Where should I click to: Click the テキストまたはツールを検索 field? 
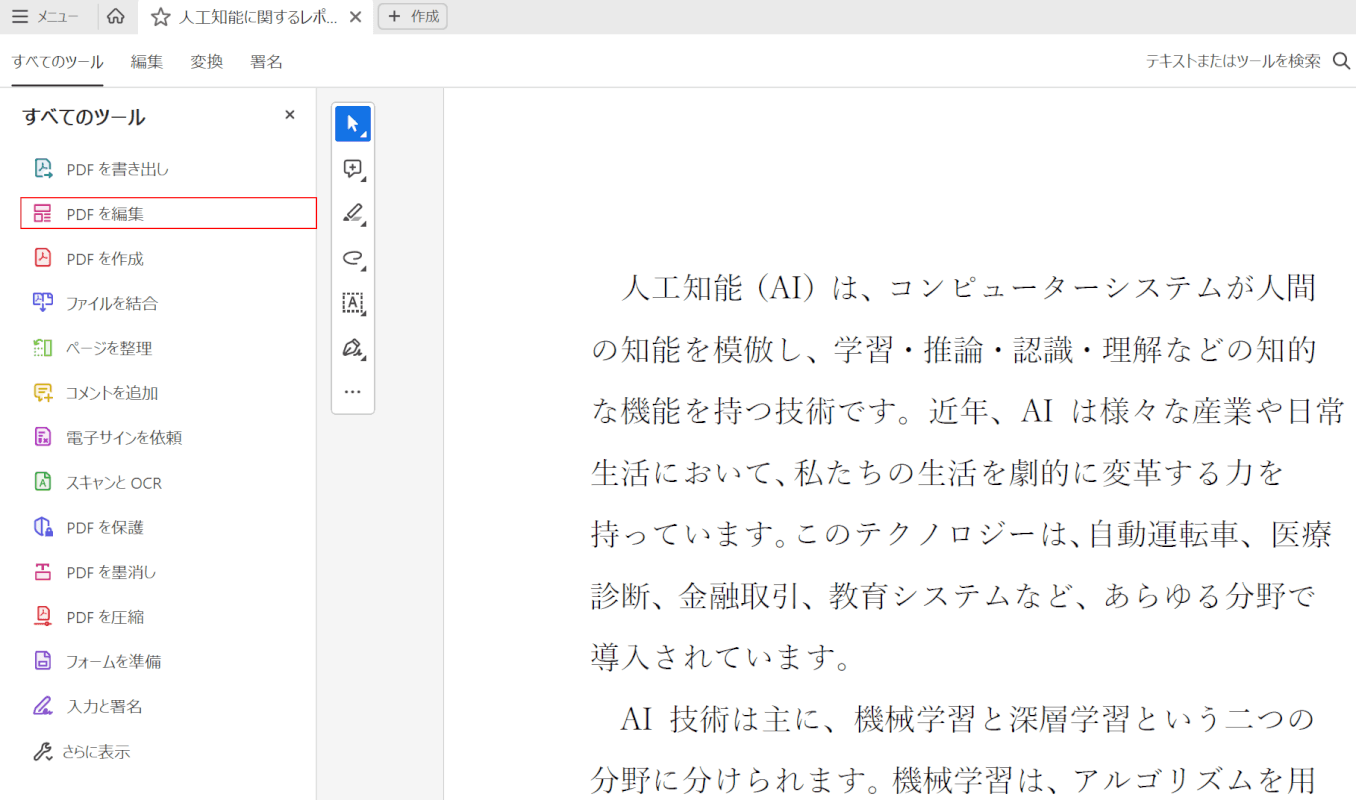click(1233, 61)
